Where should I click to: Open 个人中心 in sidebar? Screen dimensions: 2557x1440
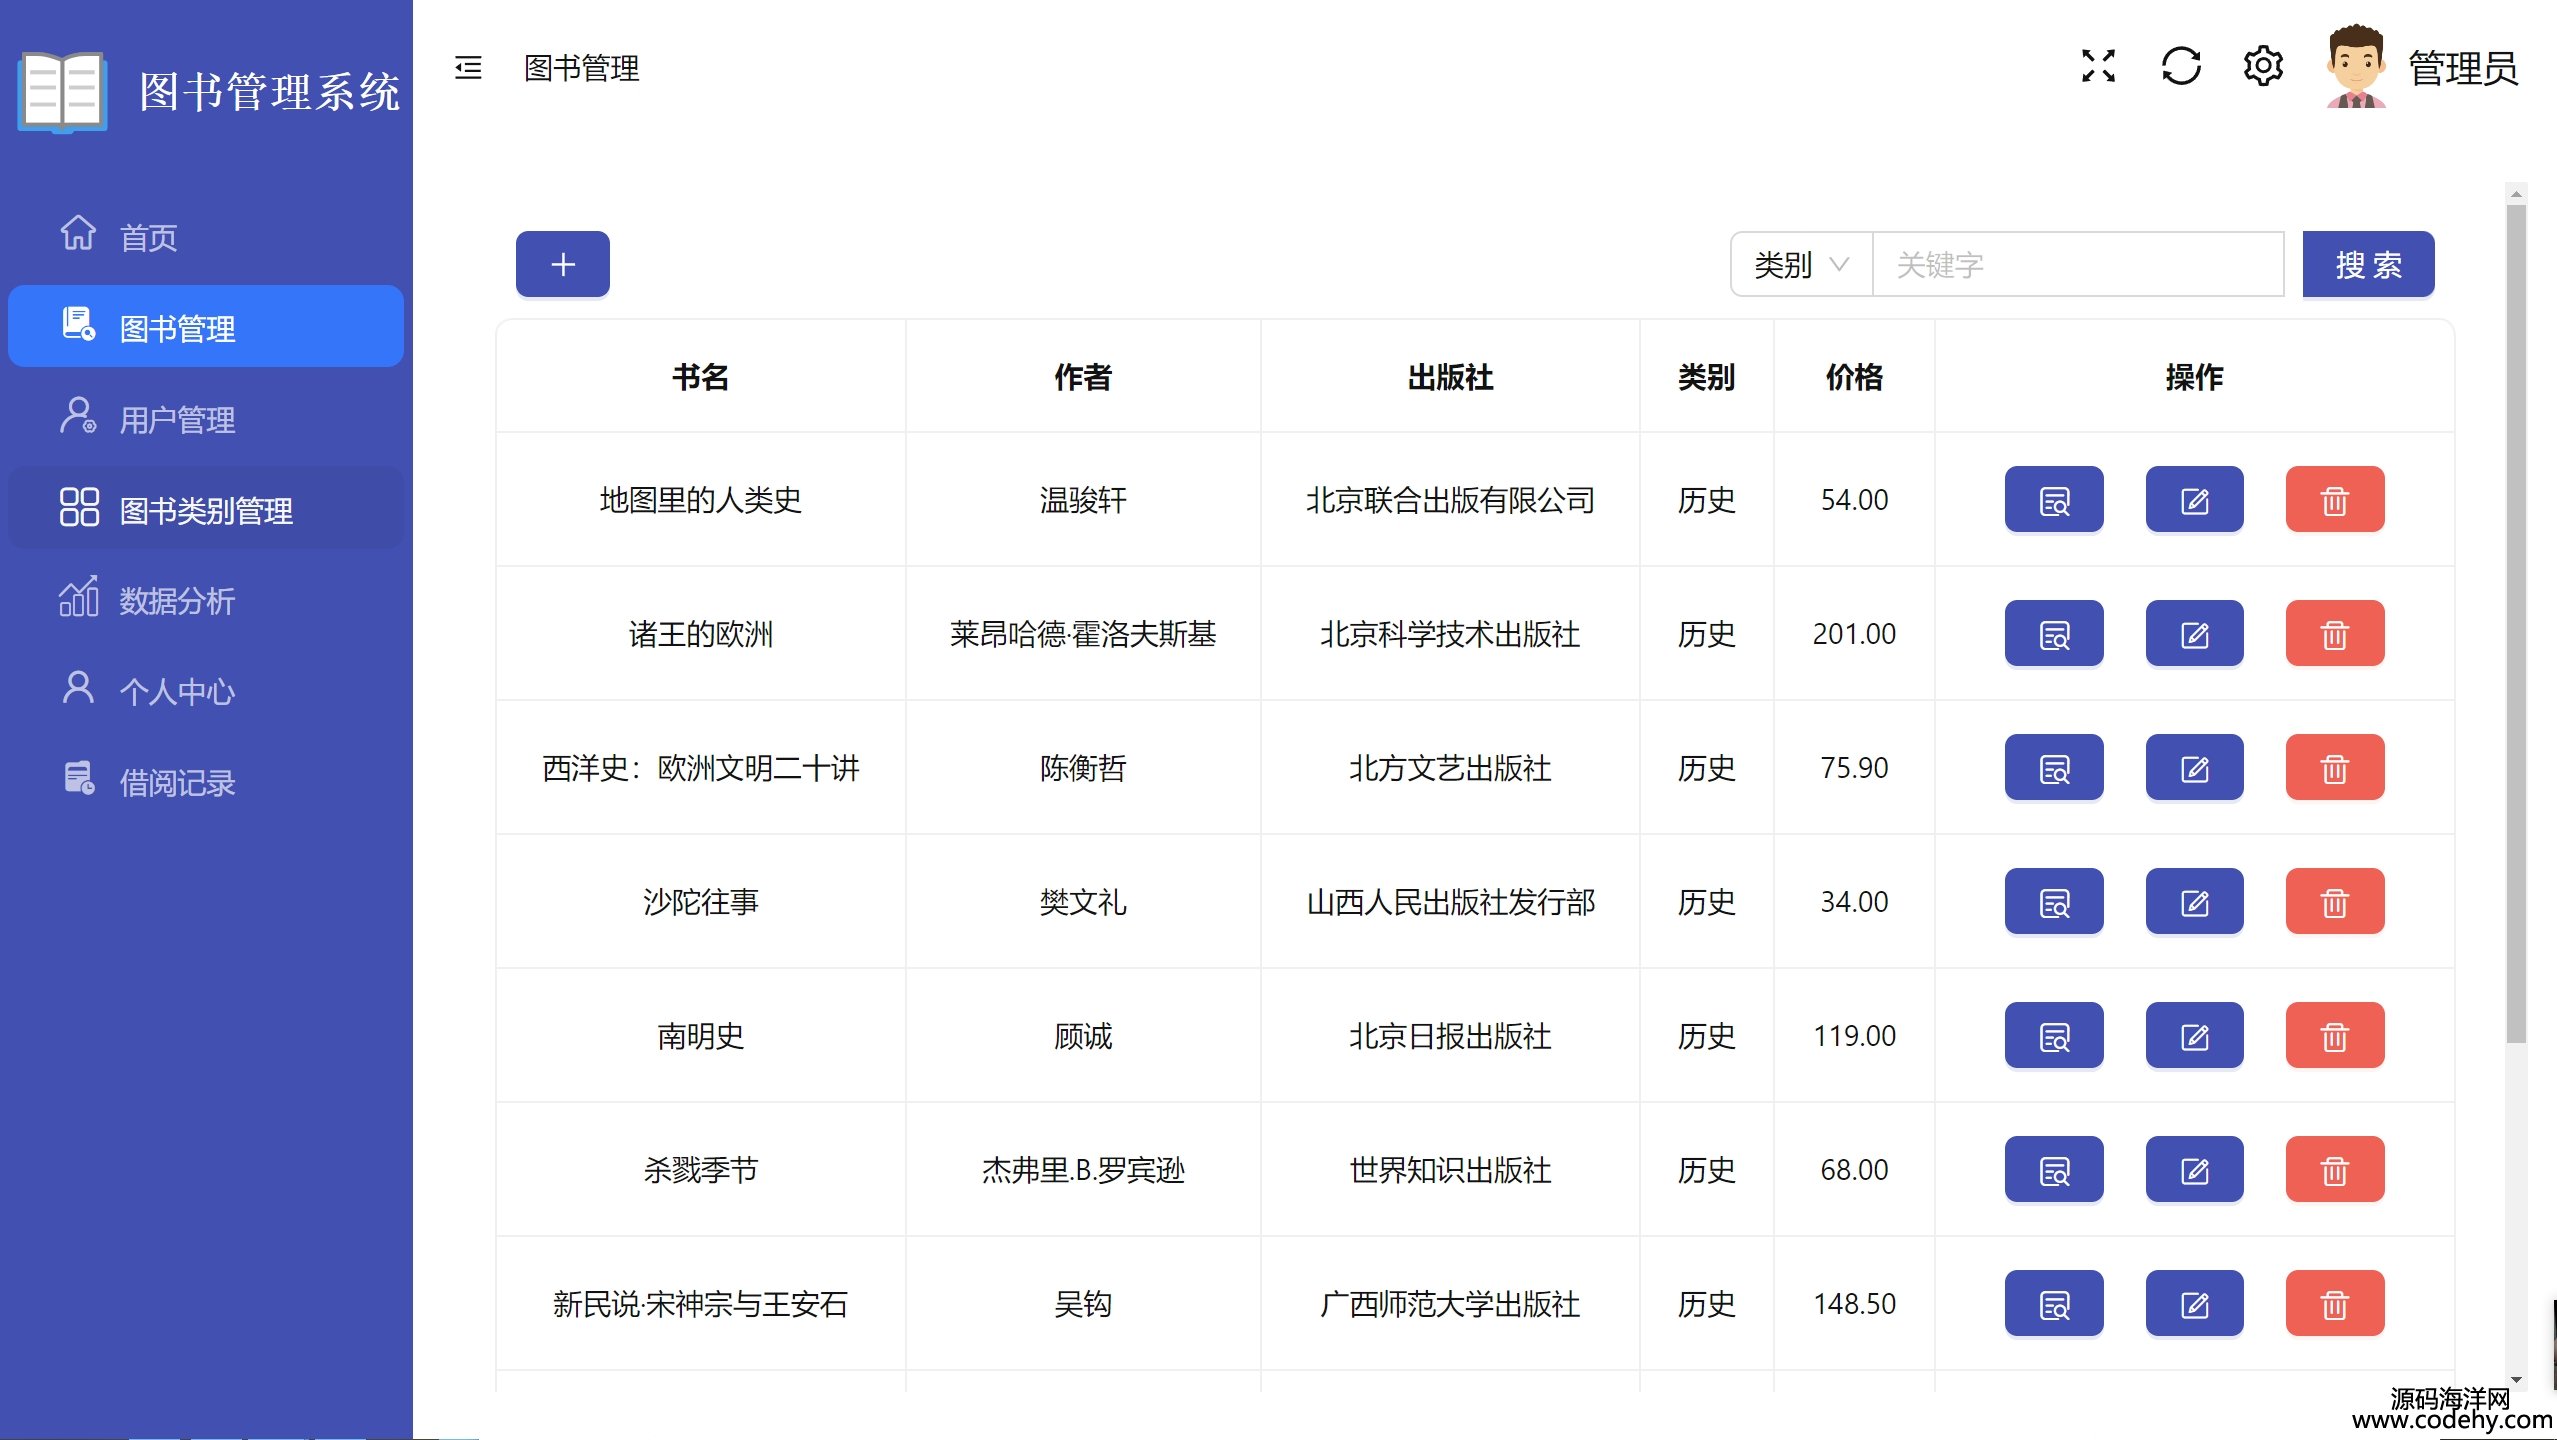point(206,690)
